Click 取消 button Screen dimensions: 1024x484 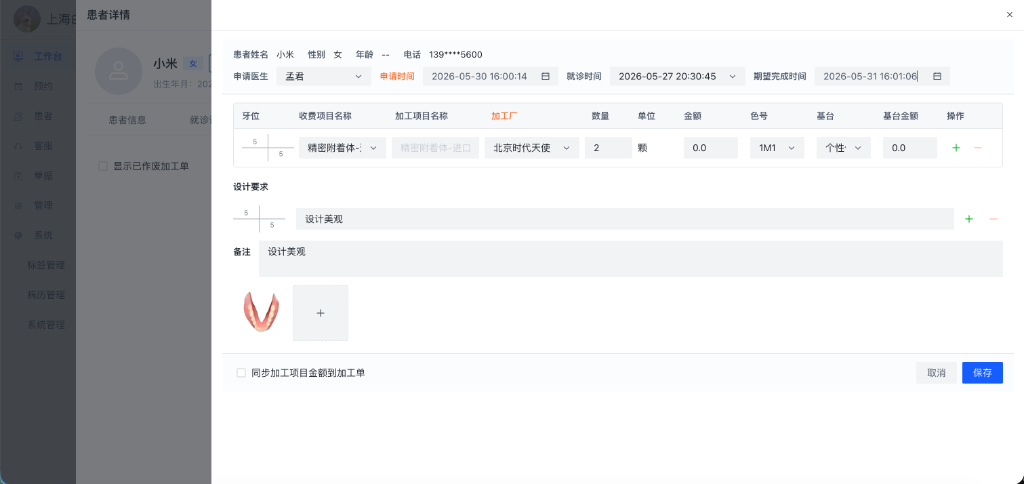coord(936,373)
